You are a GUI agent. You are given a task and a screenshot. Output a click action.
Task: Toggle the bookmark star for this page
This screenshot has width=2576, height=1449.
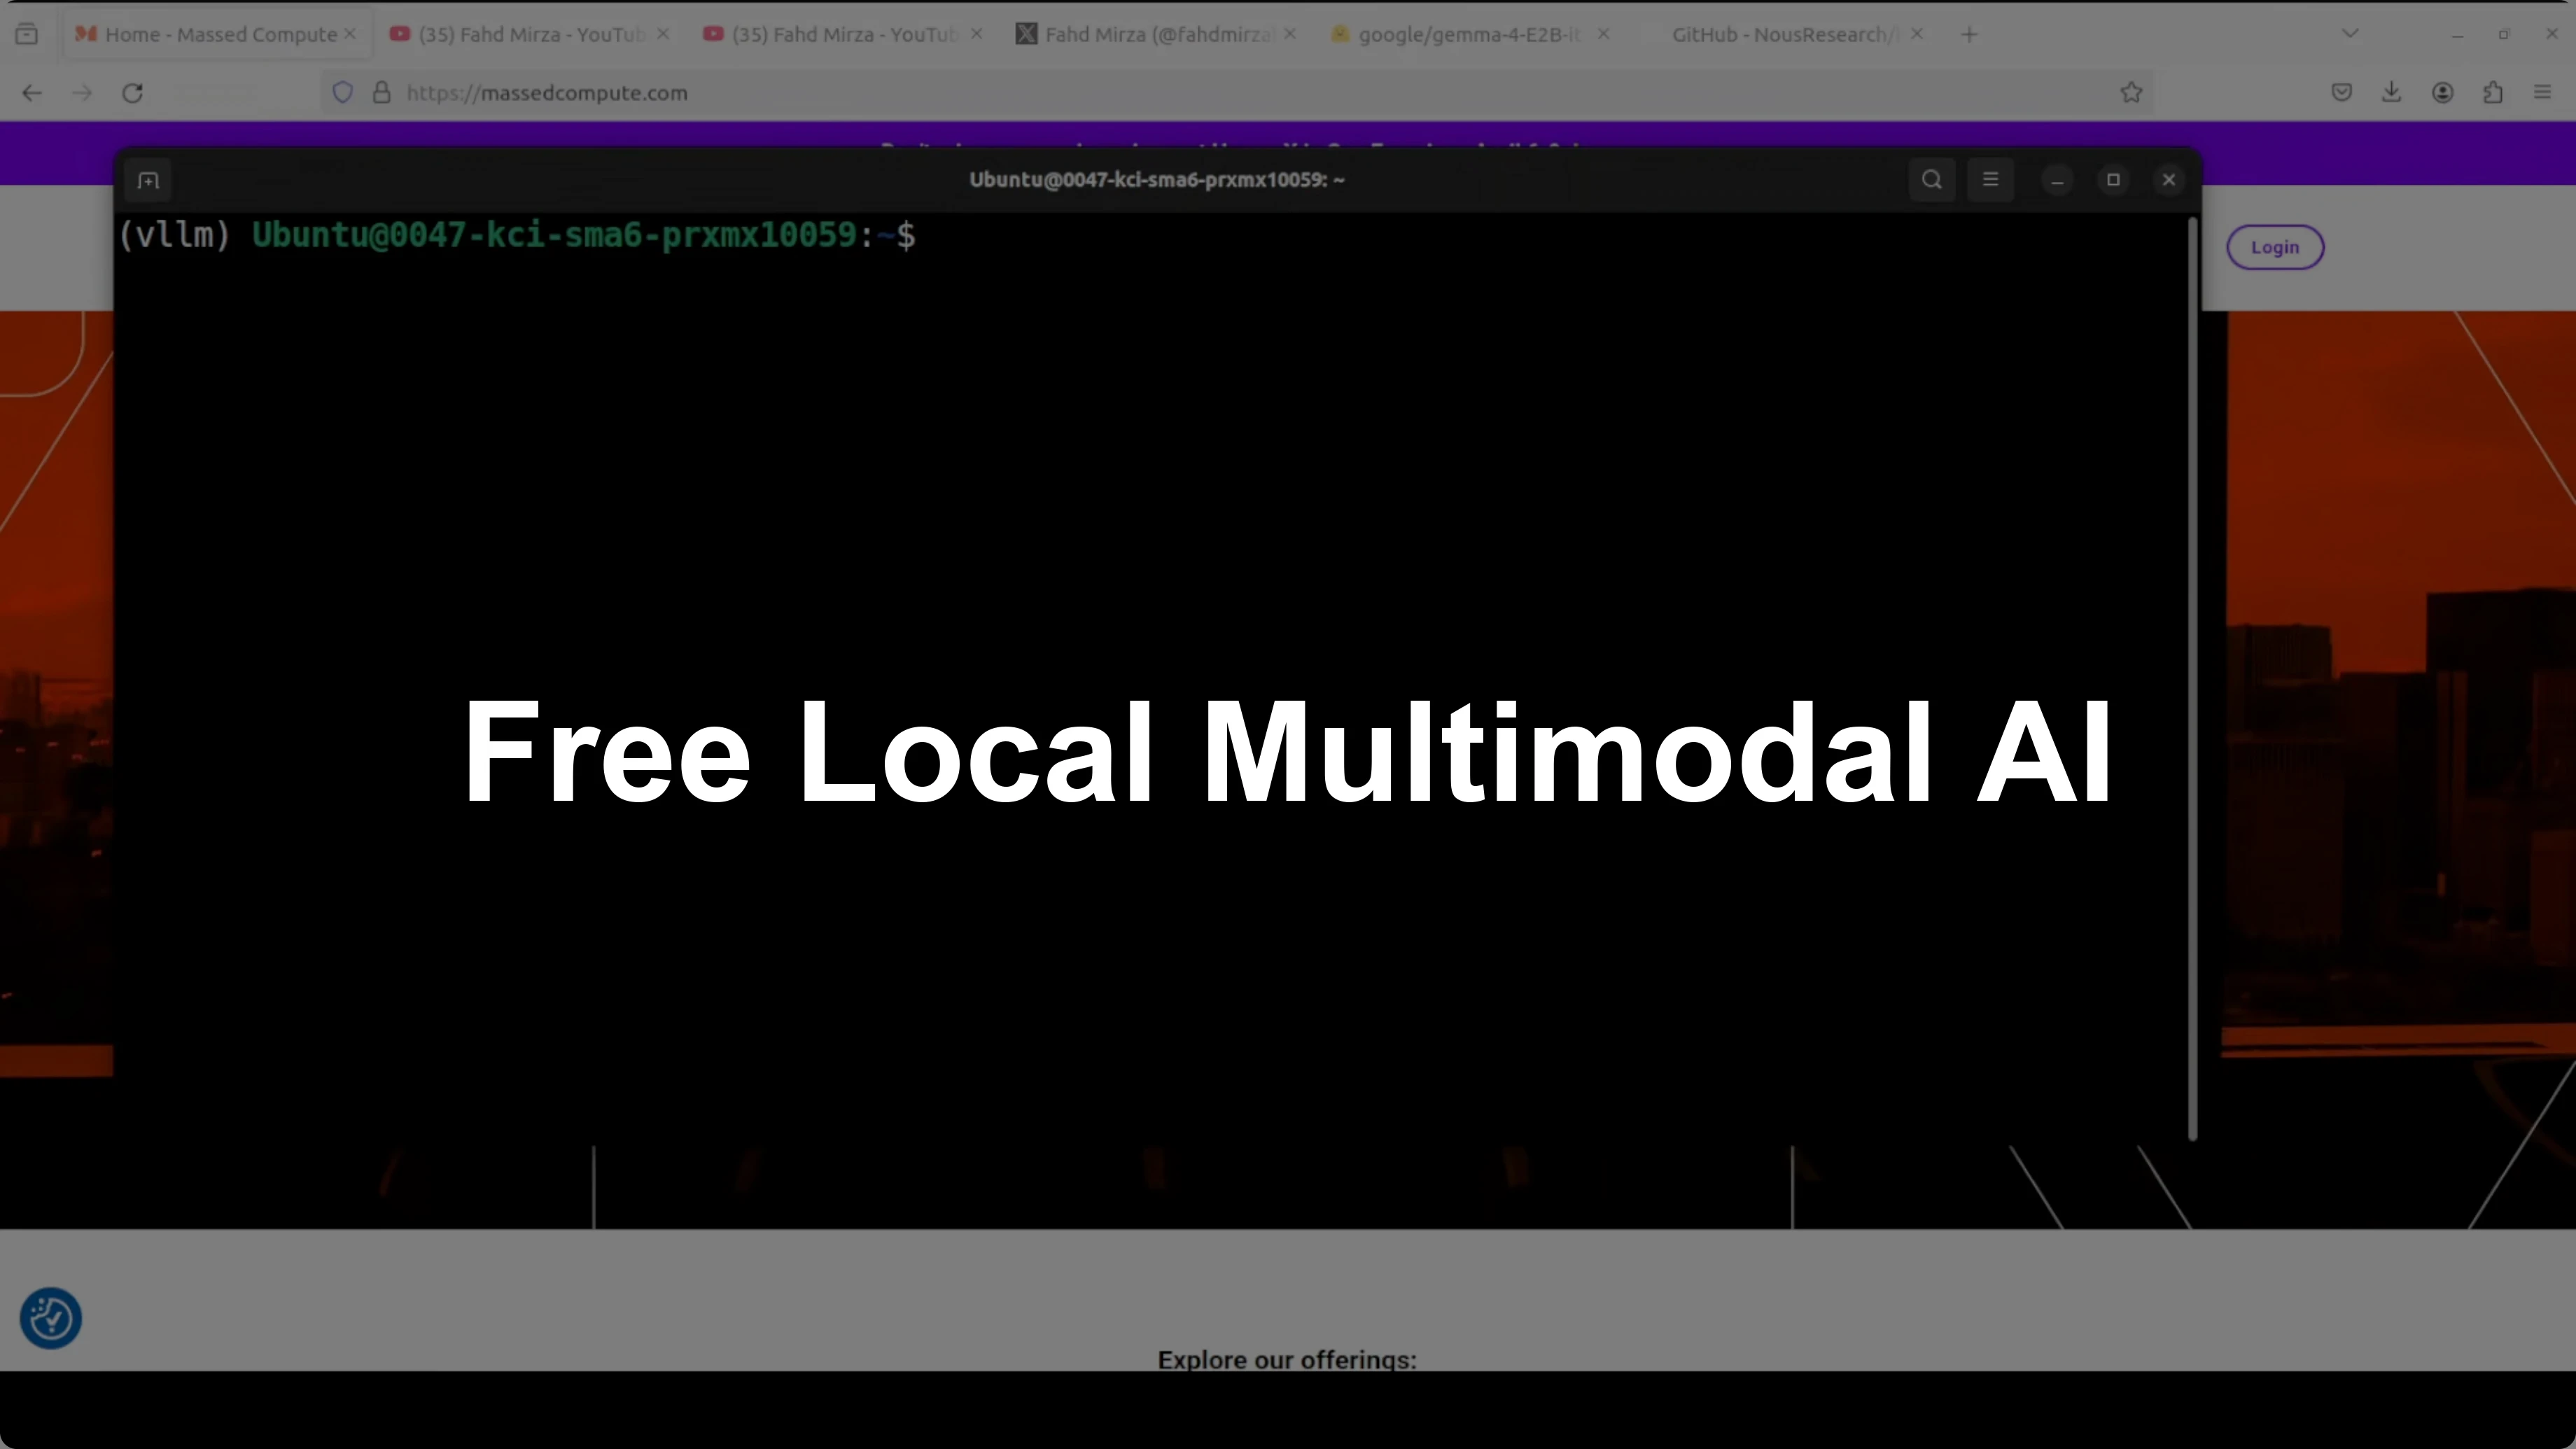point(2131,92)
